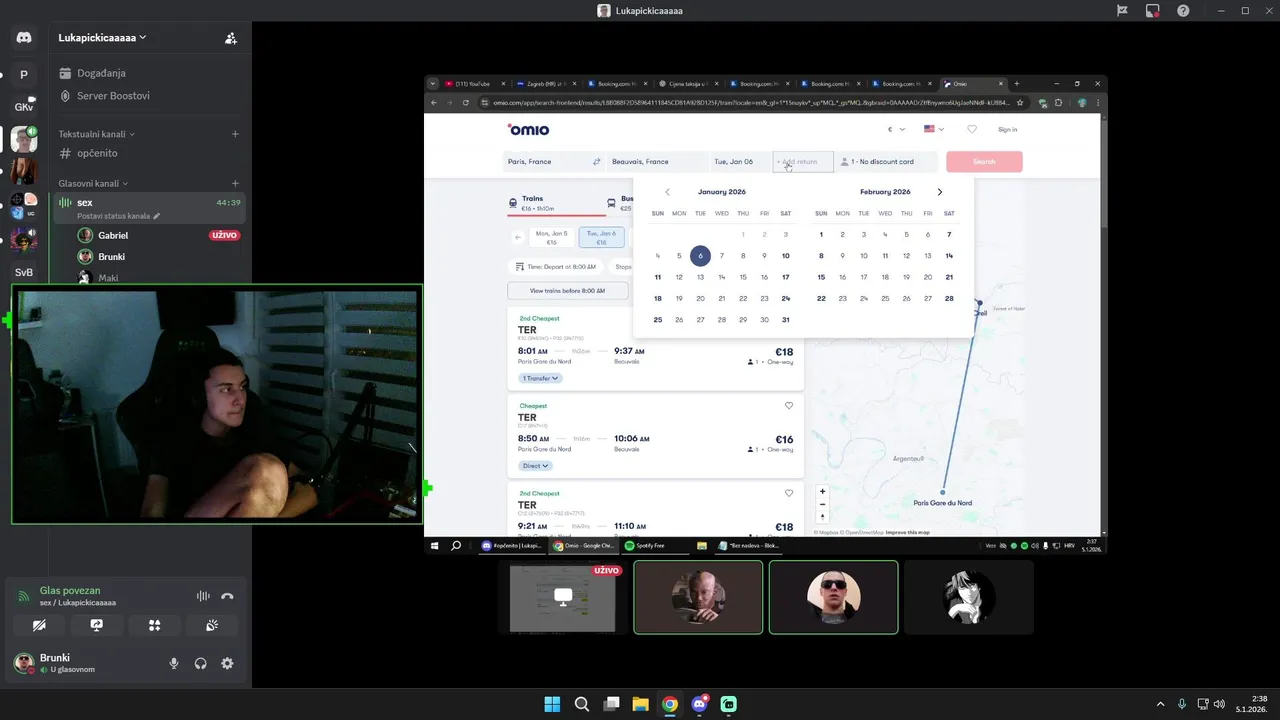Mute the microphone next to Brunki

click(174, 663)
